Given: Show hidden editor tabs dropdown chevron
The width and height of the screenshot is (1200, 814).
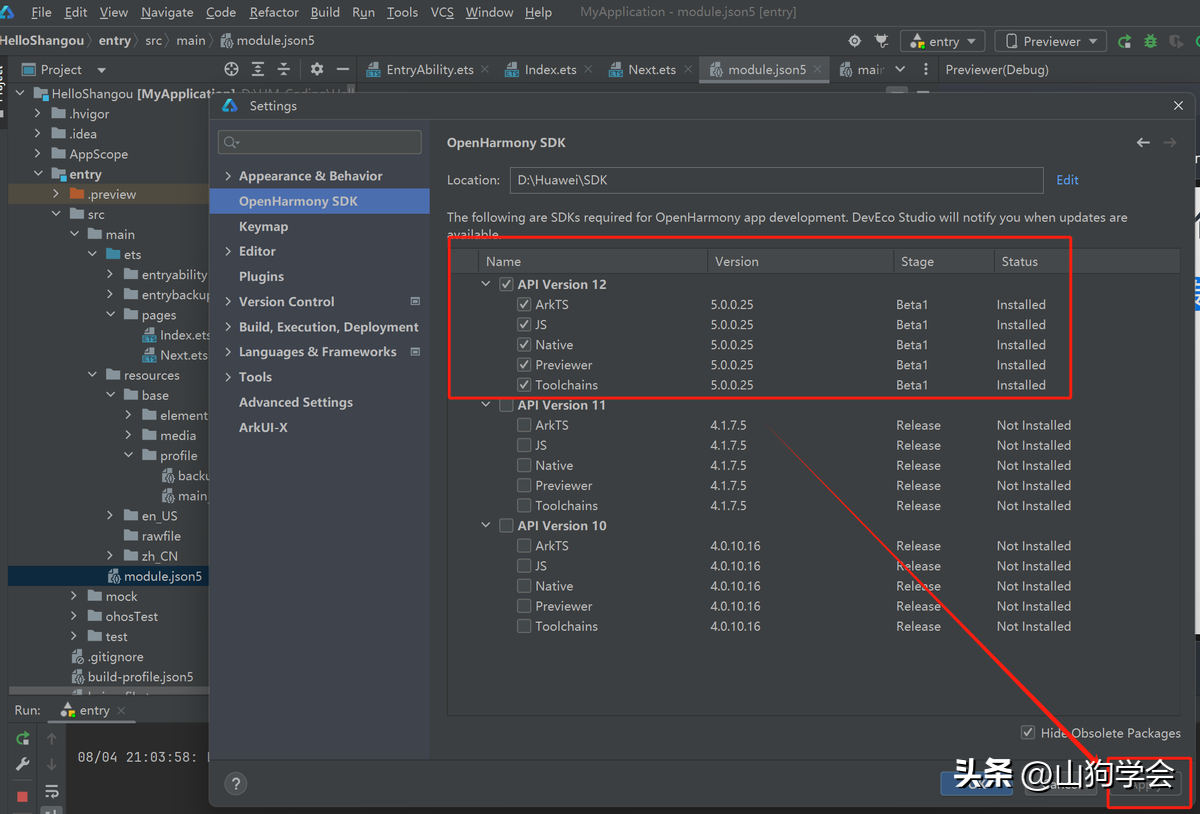Looking at the screenshot, I should [x=900, y=69].
